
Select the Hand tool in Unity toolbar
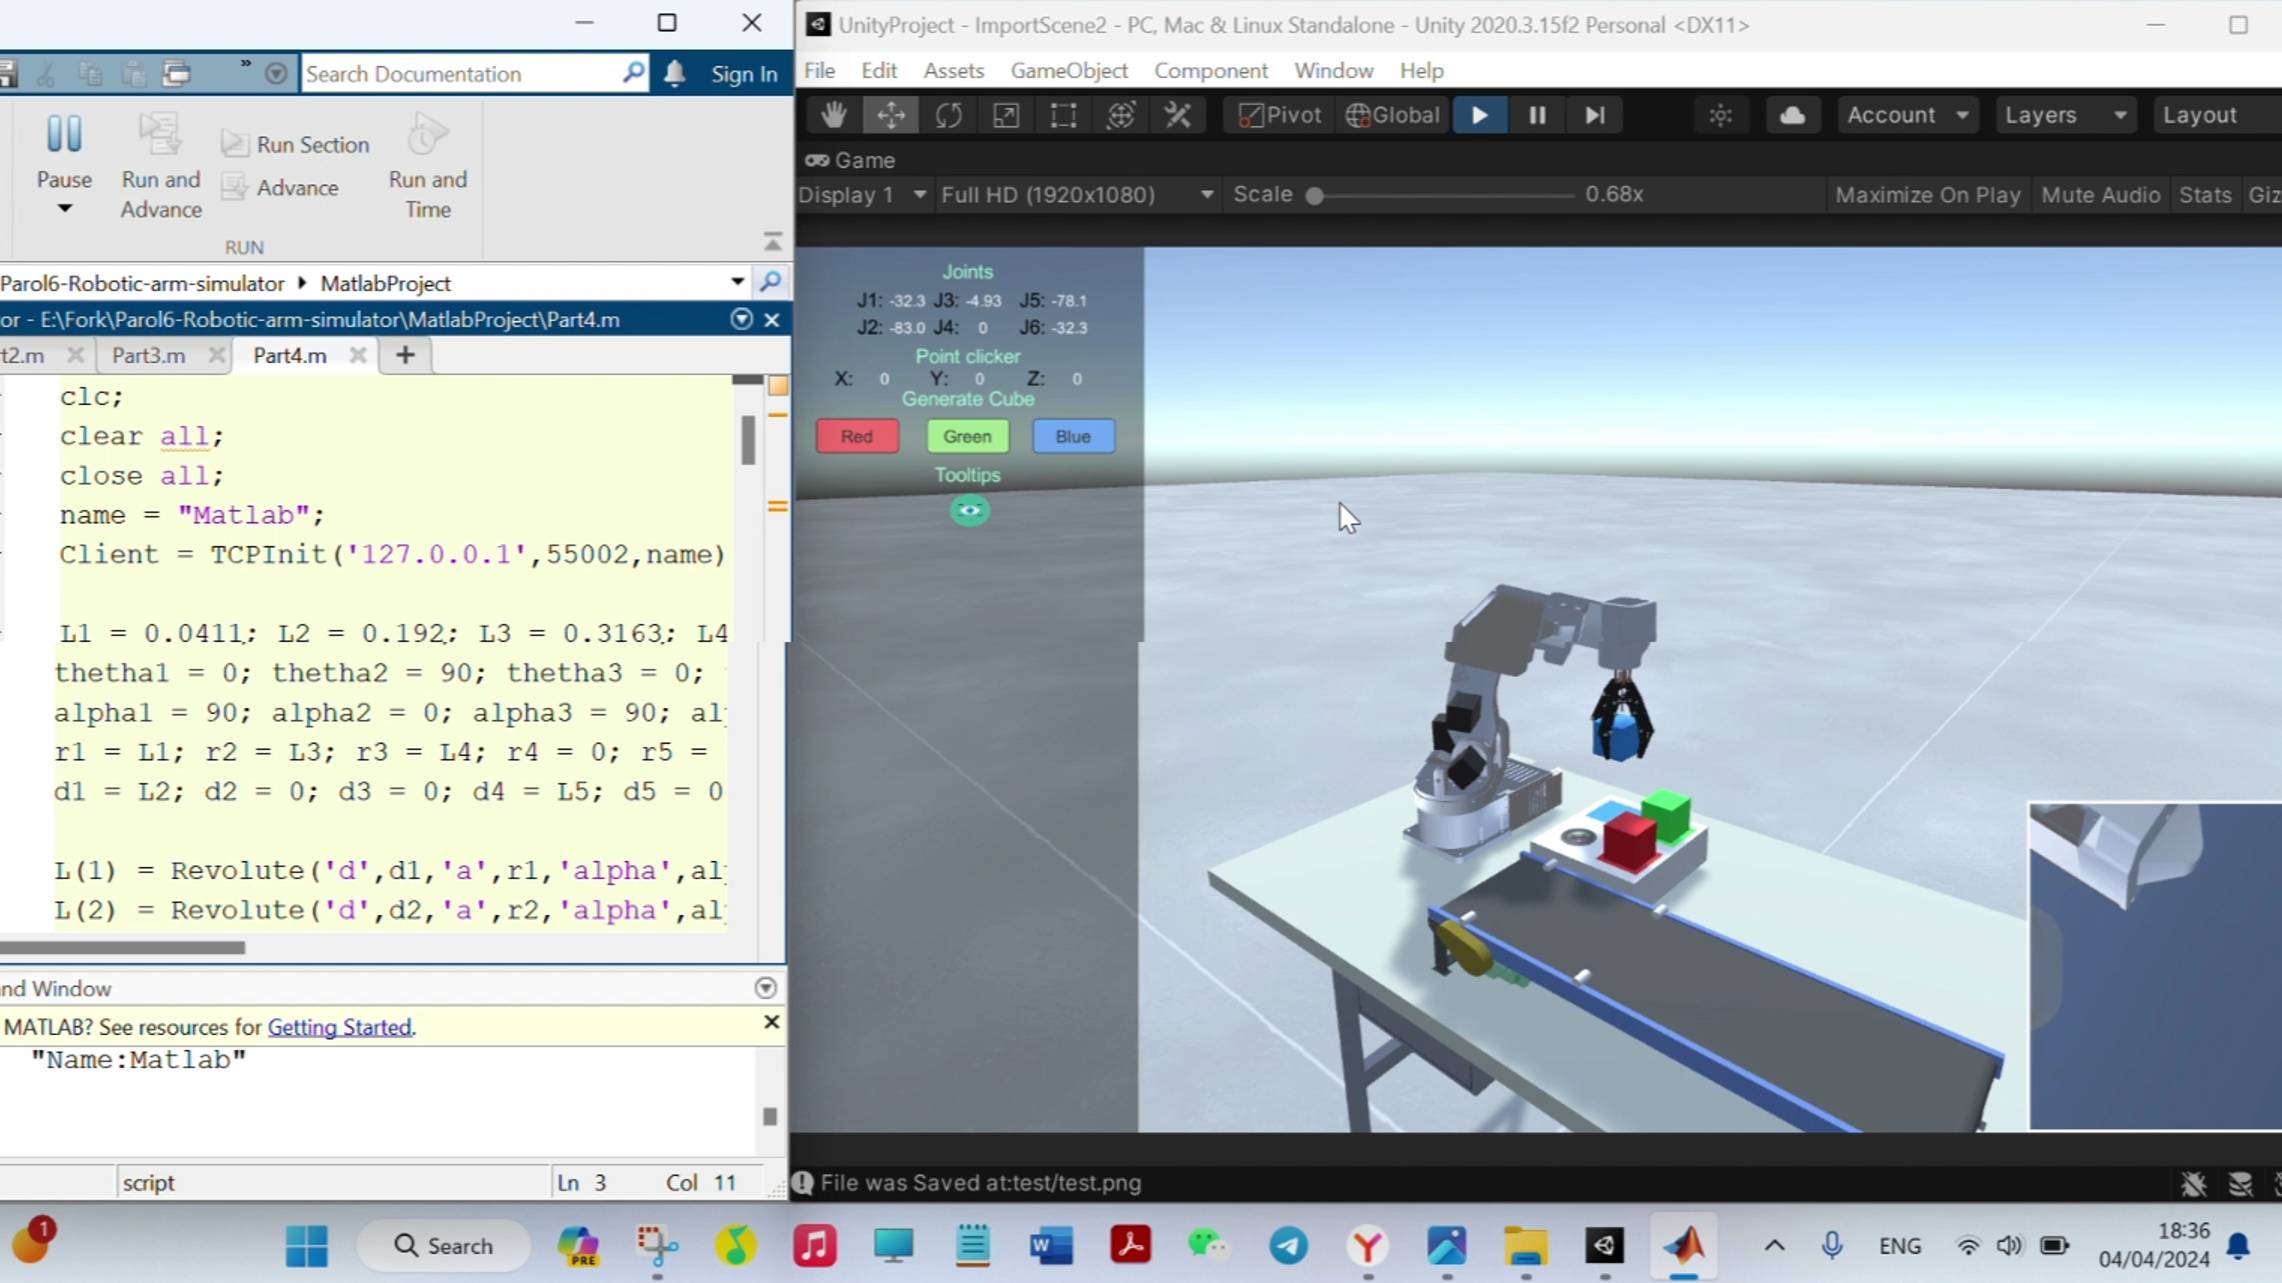click(x=833, y=115)
